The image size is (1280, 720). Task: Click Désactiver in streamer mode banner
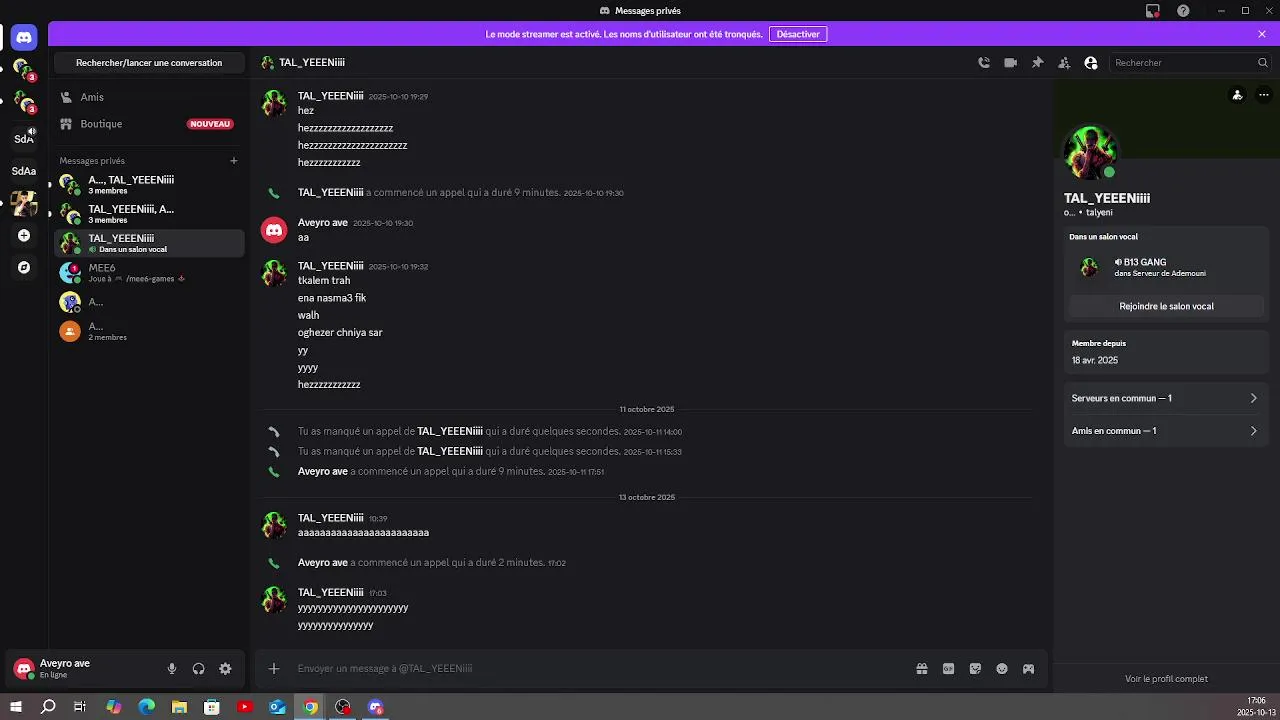[x=798, y=34]
